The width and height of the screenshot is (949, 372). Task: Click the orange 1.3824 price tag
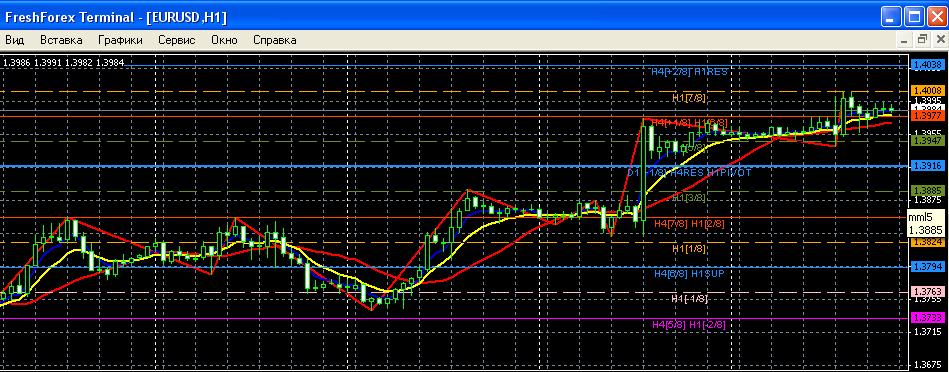tap(928, 242)
